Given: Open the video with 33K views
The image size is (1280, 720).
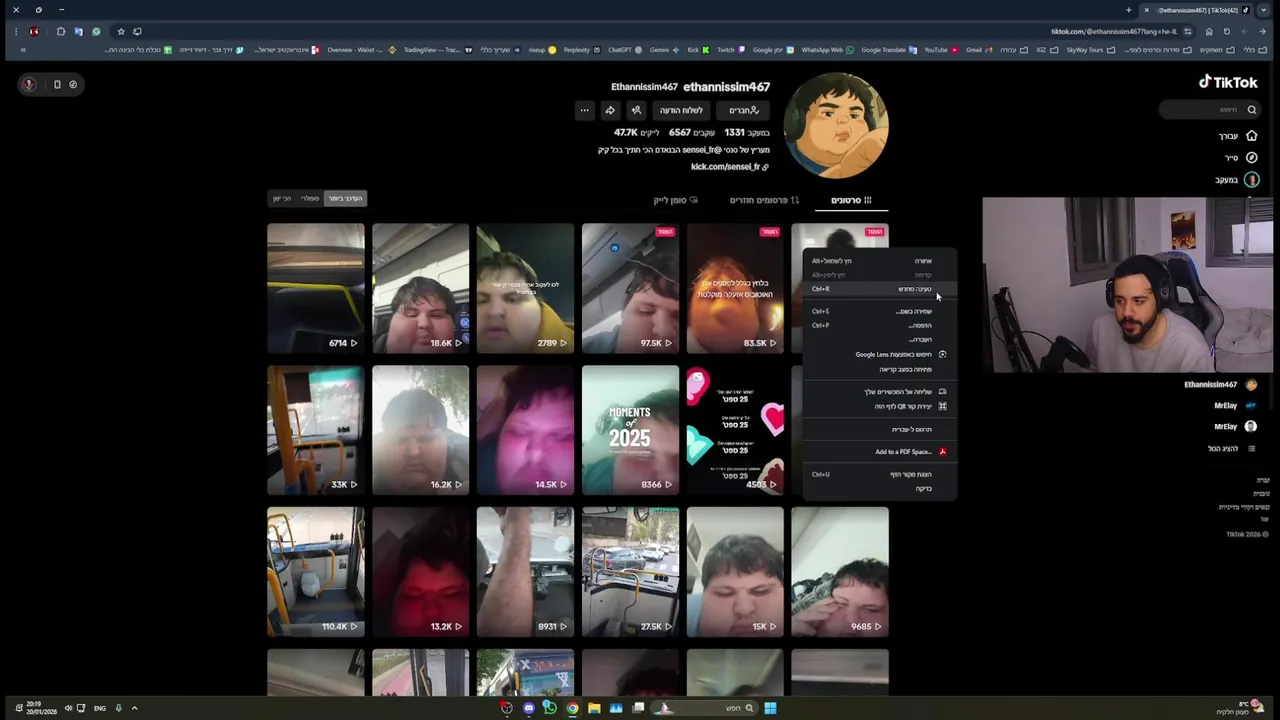Looking at the screenshot, I should coord(315,430).
